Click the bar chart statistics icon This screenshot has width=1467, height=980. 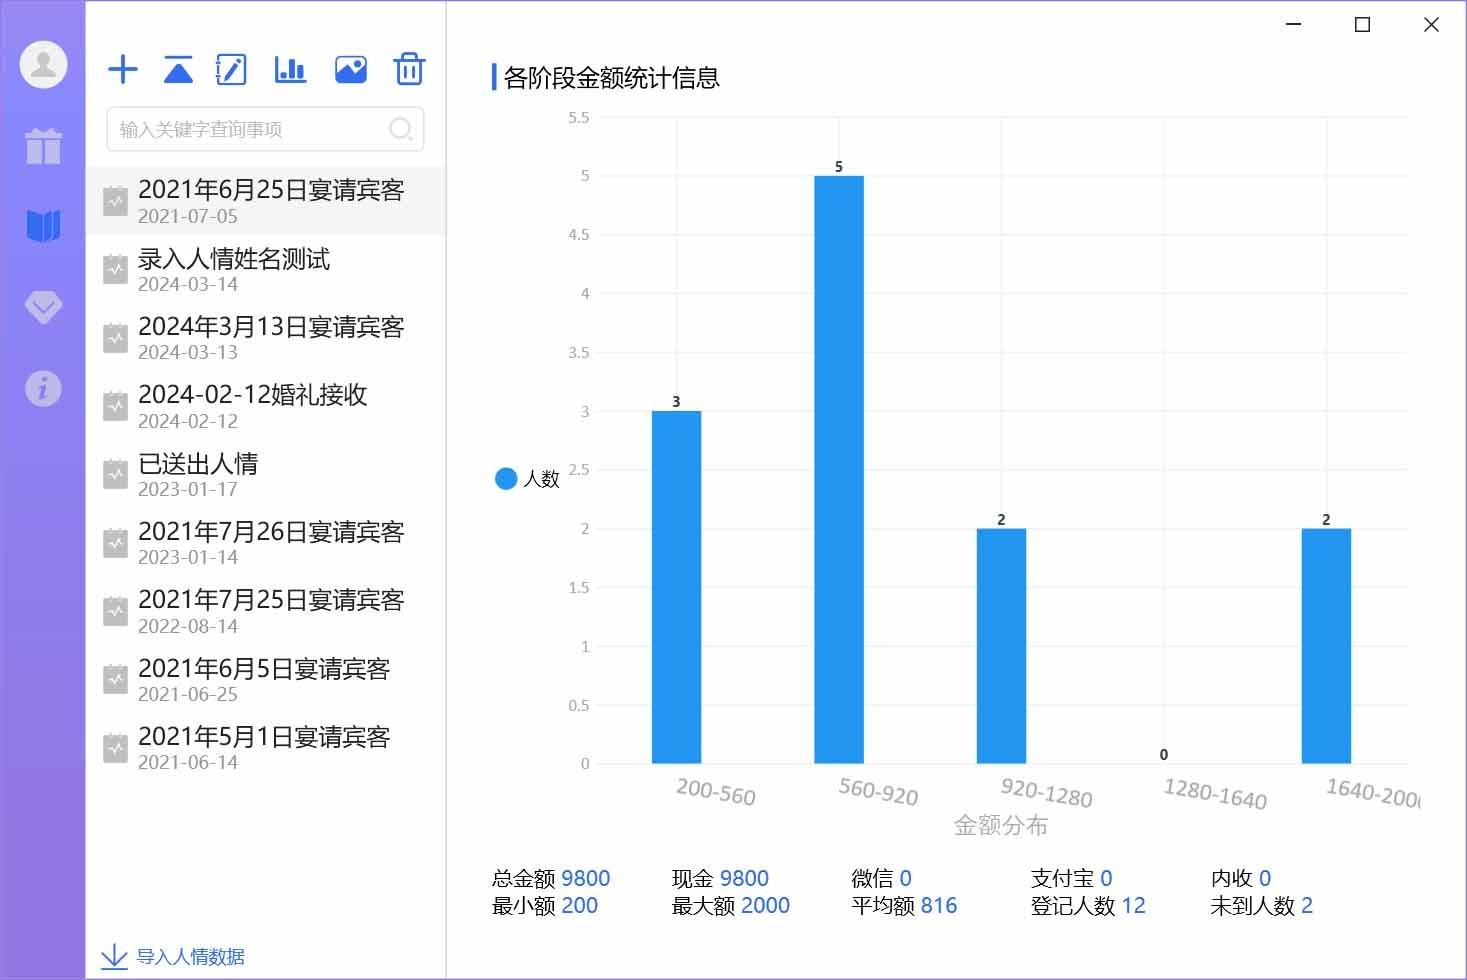(x=289, y=69)
